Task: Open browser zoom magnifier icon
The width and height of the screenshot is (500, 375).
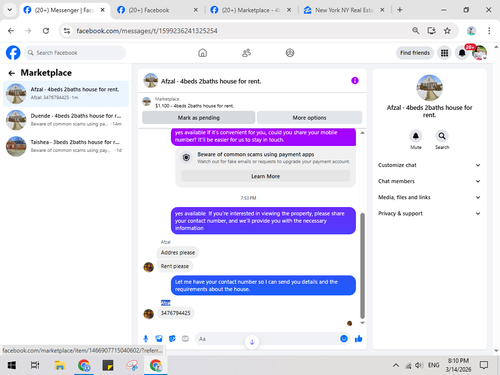Action: coord(416,31)
